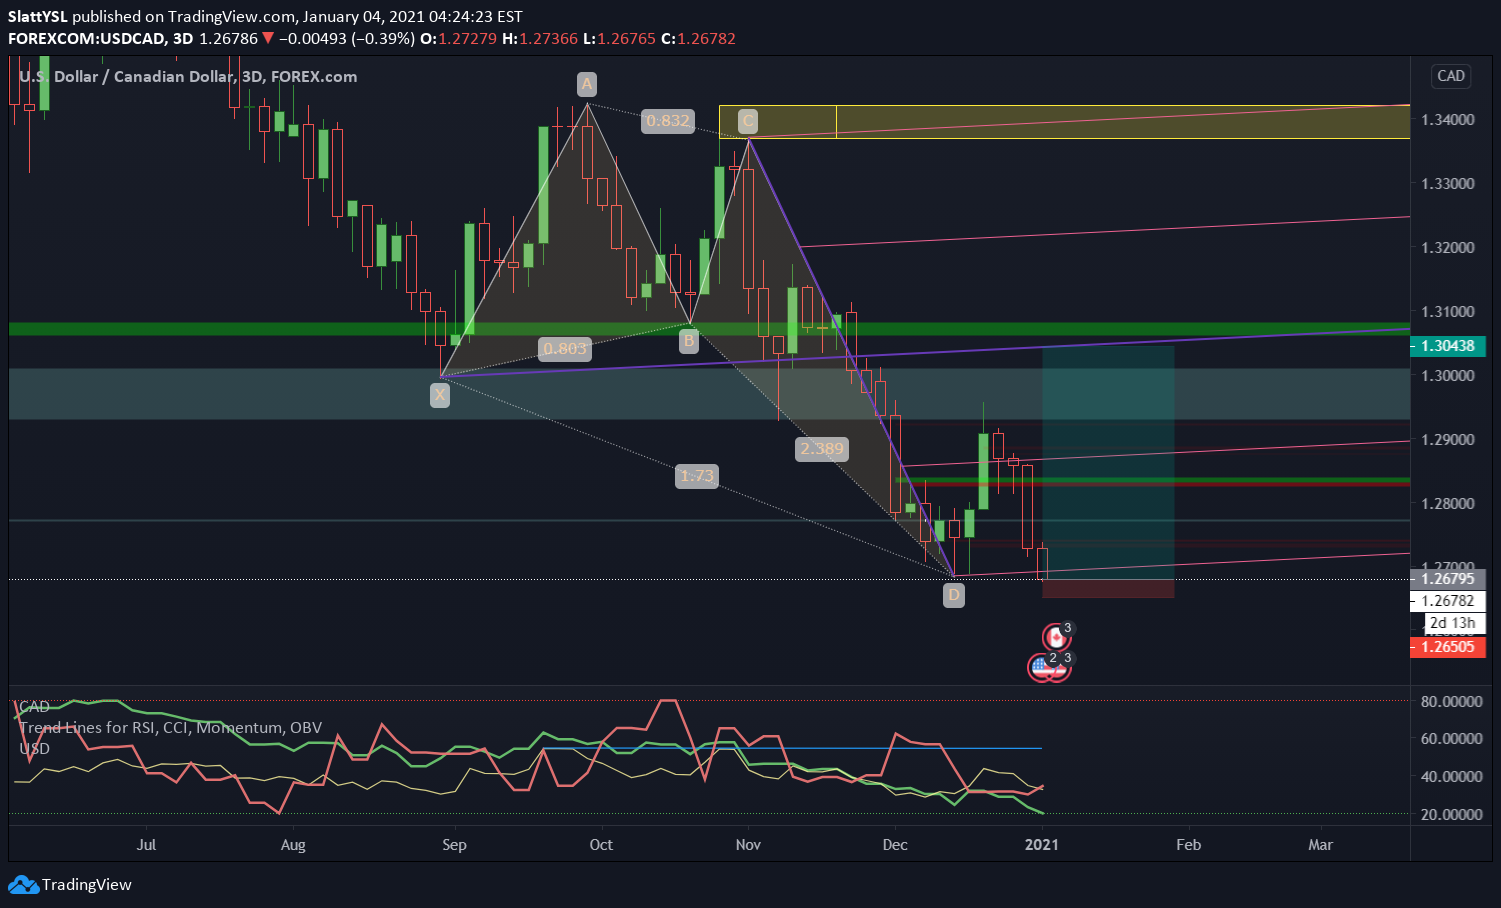1501x908 pixels.
Task: Click the 1.29000 price axis label
Action: click(x=1448, y=439)
